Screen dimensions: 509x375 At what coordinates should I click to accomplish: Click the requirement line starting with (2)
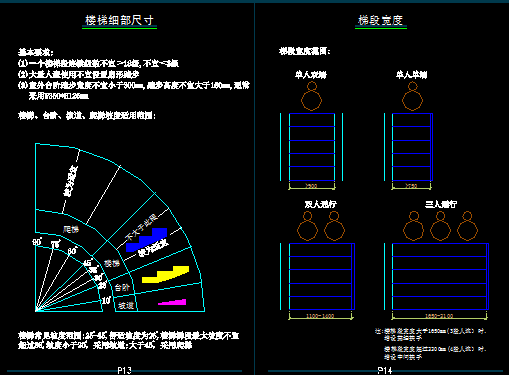[x=78, y=74]
